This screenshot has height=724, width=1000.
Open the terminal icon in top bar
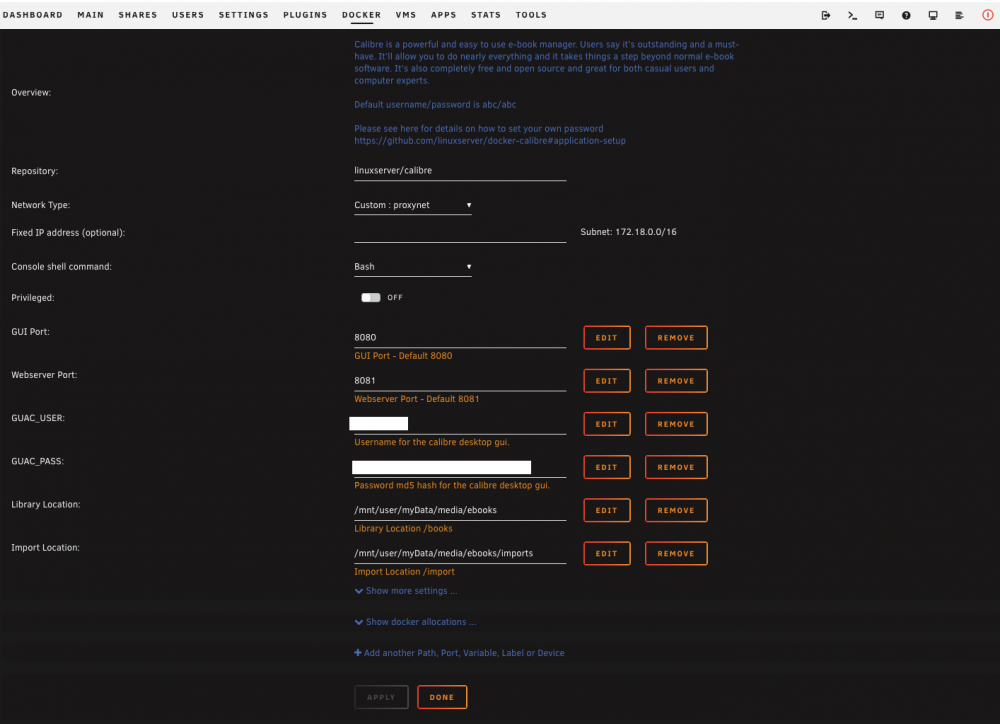click(x=852, y=15)
